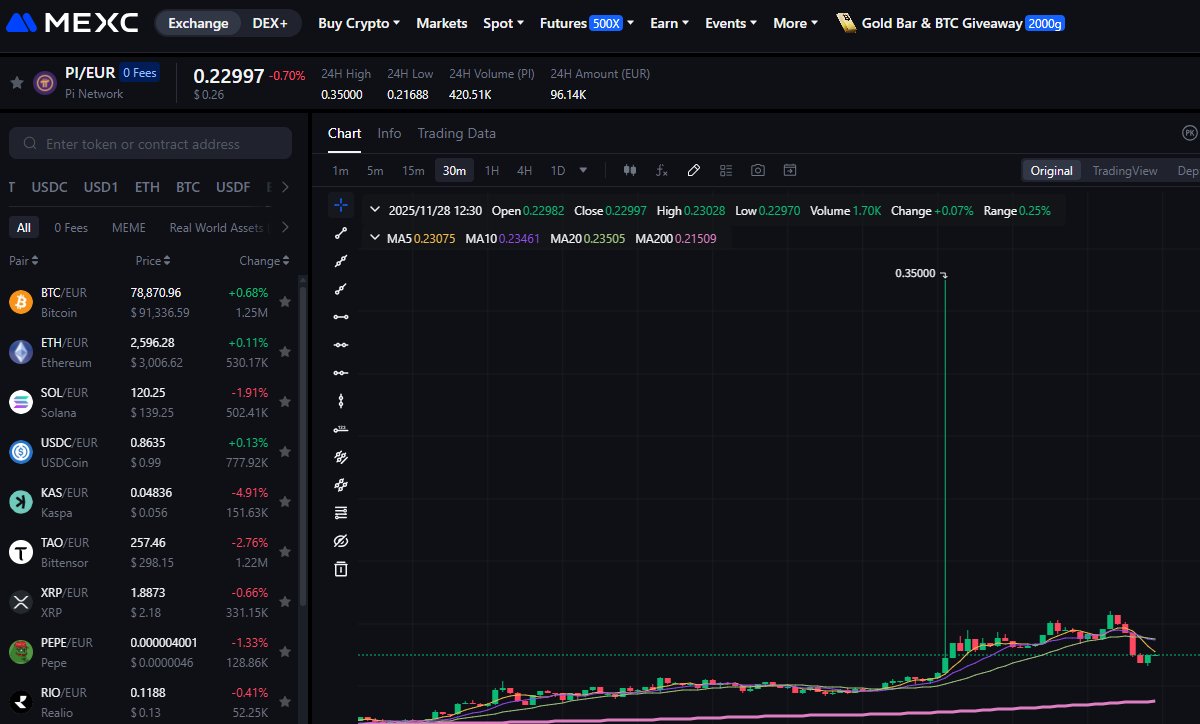Collapse the OHLC data row chevron
This screenshot has height=724, width=1200.
(374, 211)
